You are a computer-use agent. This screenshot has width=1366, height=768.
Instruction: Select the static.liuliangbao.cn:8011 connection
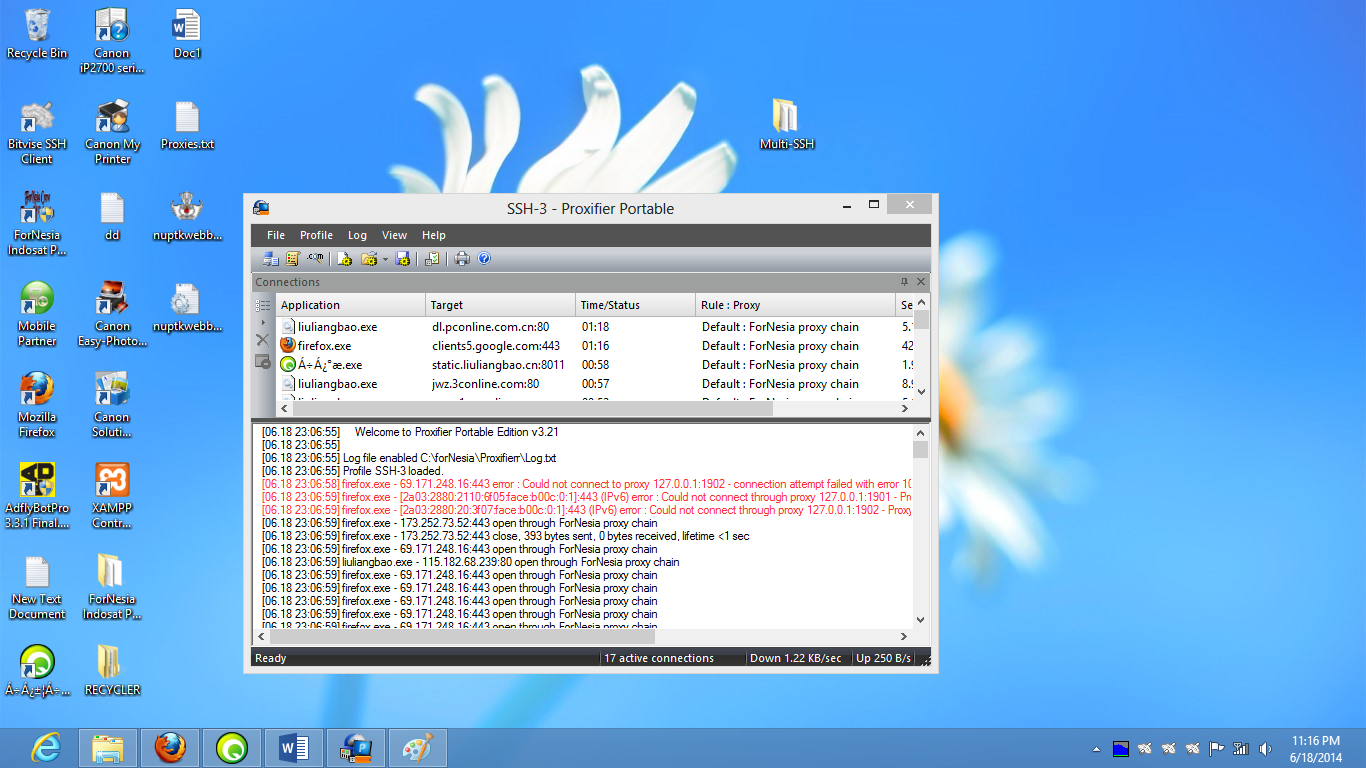coord(595,365)
